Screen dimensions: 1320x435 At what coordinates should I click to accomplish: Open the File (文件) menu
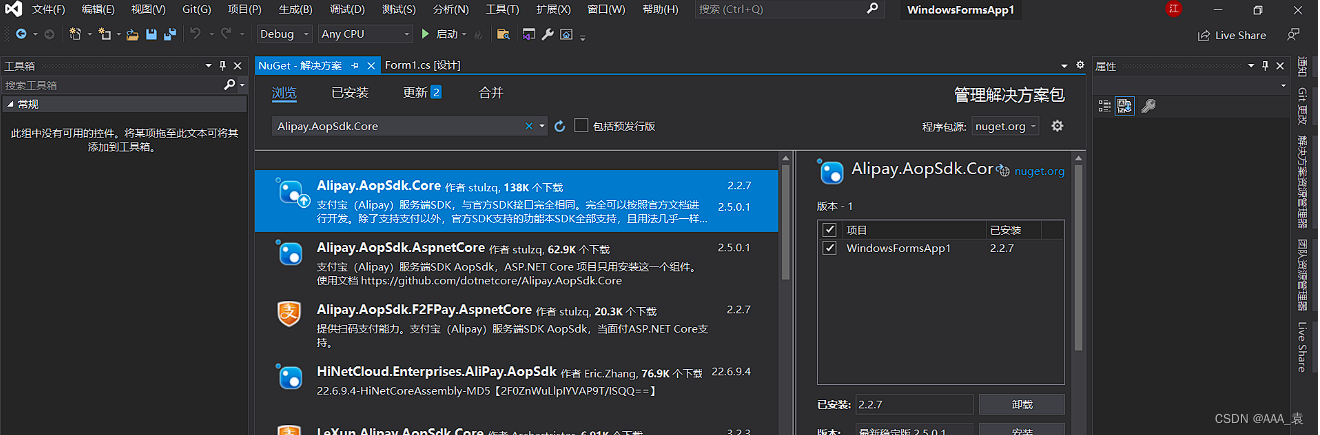[x=48, y=9]
